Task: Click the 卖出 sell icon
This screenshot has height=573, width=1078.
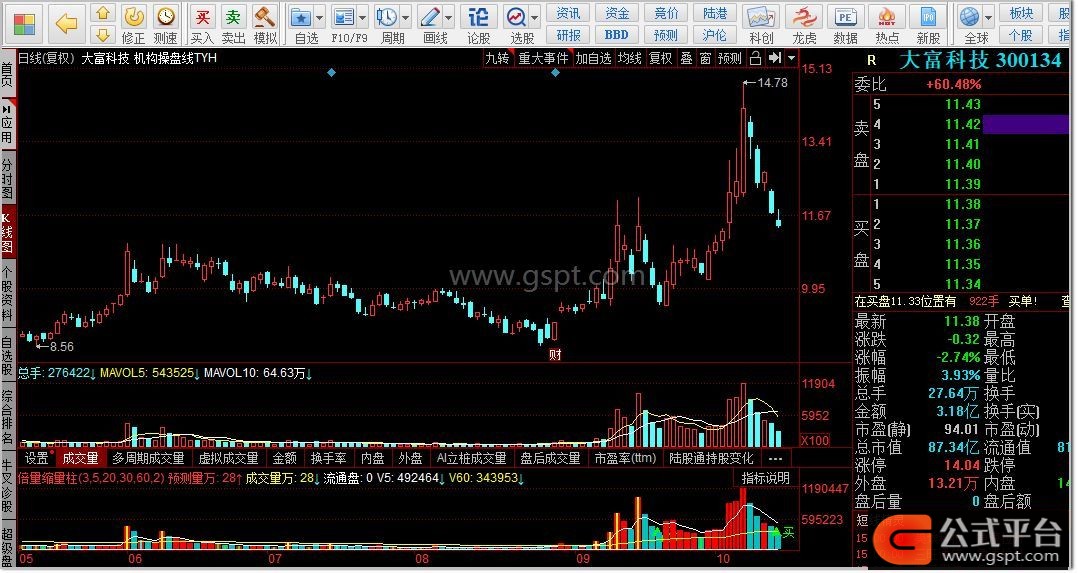Action: [x=234, y=24]
